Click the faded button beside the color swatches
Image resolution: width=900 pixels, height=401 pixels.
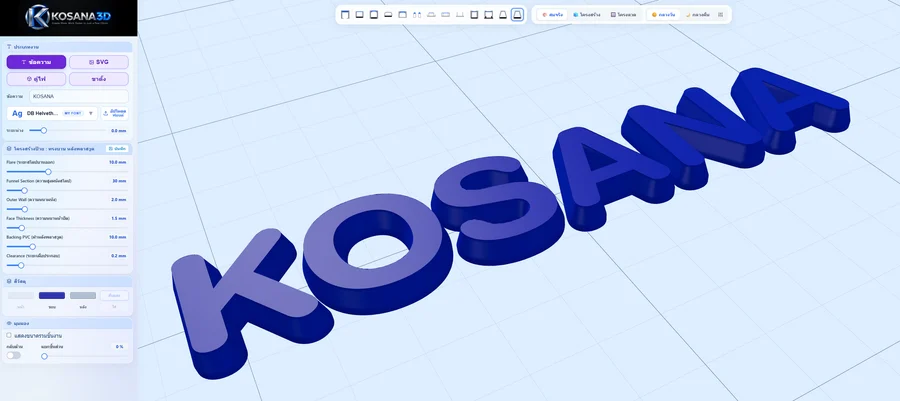[114, 295]
